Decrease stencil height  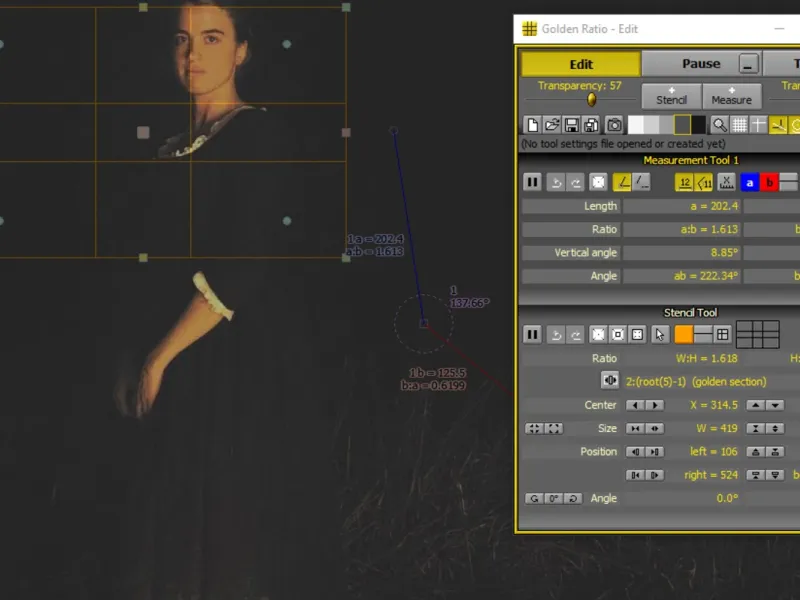pos(756,429)
